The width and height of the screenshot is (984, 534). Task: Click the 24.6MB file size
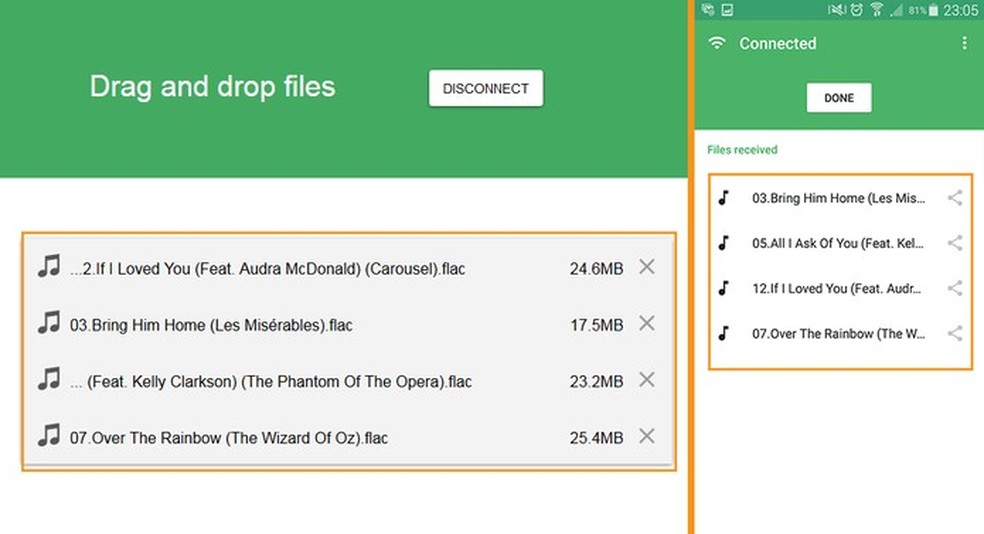(596, 269)
